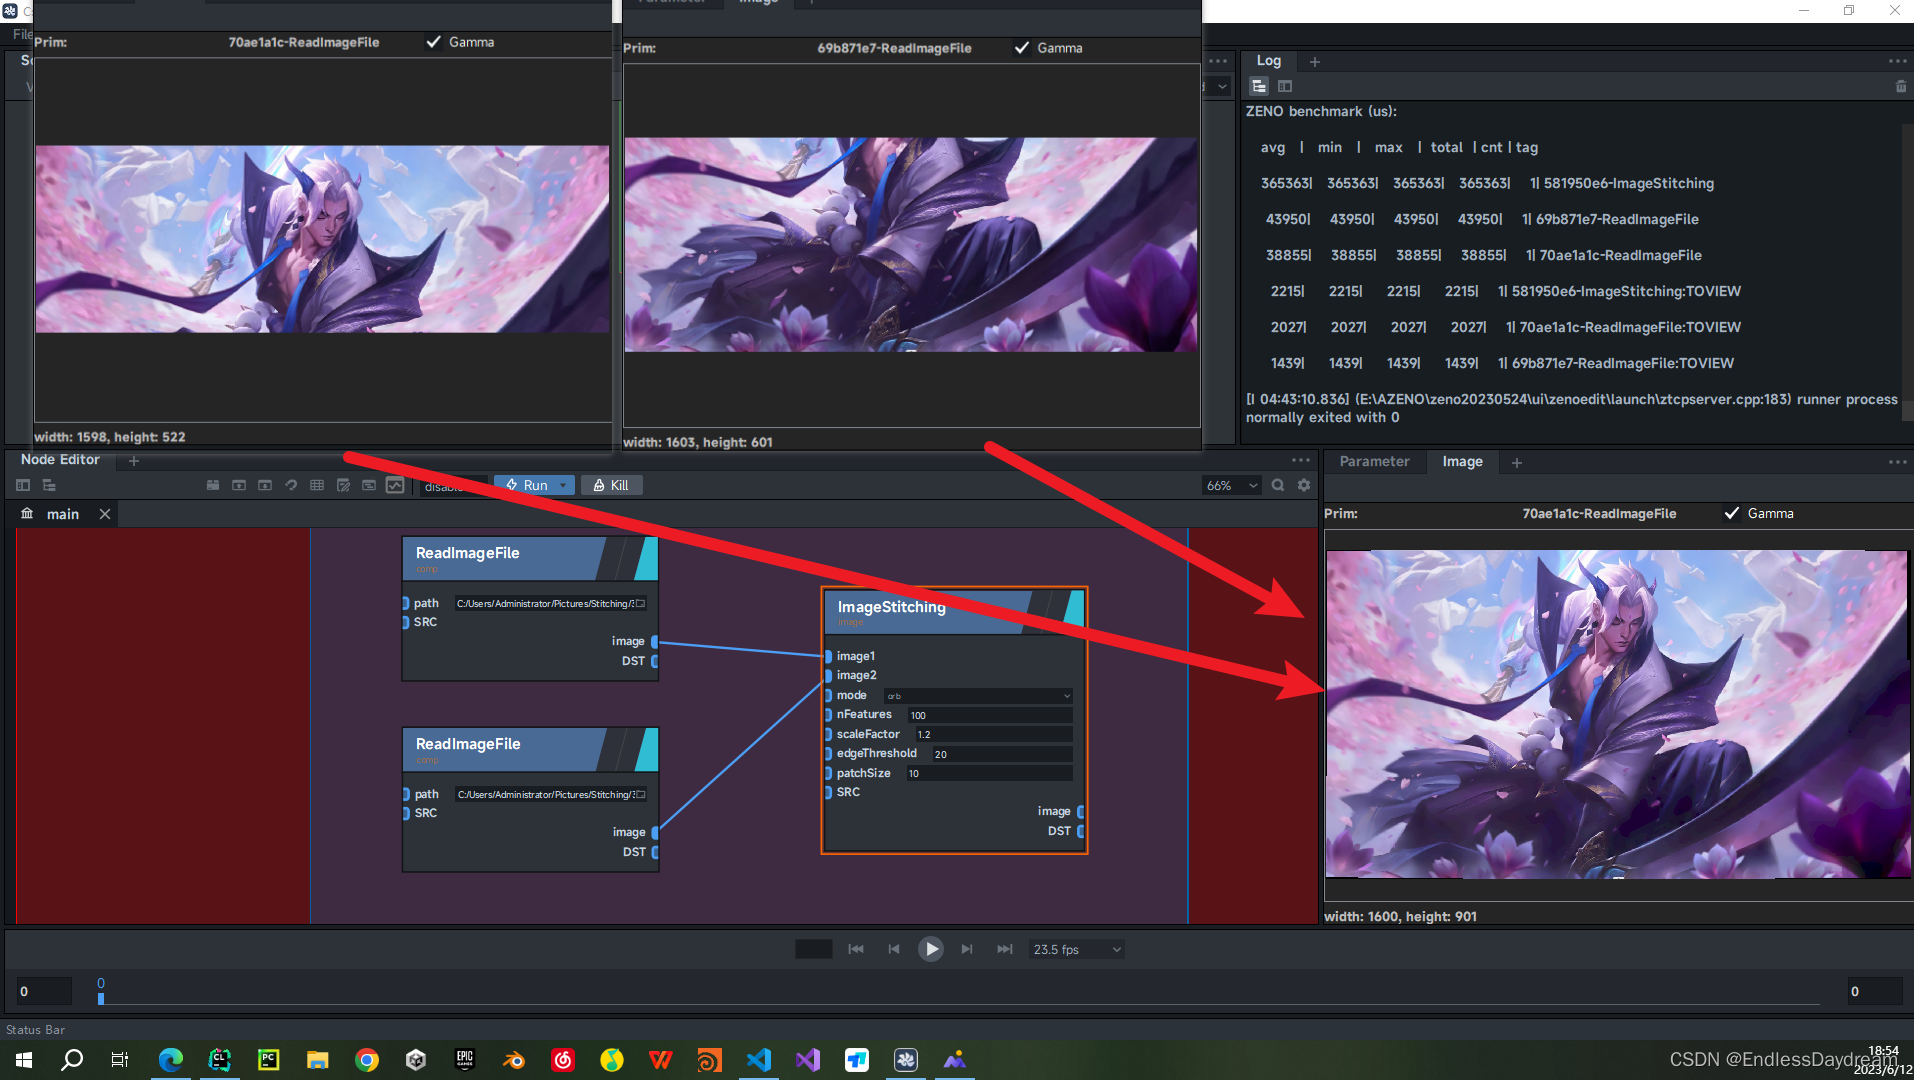Click the nFeatures value field showing 100
Screen dimensions: 1914x1080
(x=990, y=715)
